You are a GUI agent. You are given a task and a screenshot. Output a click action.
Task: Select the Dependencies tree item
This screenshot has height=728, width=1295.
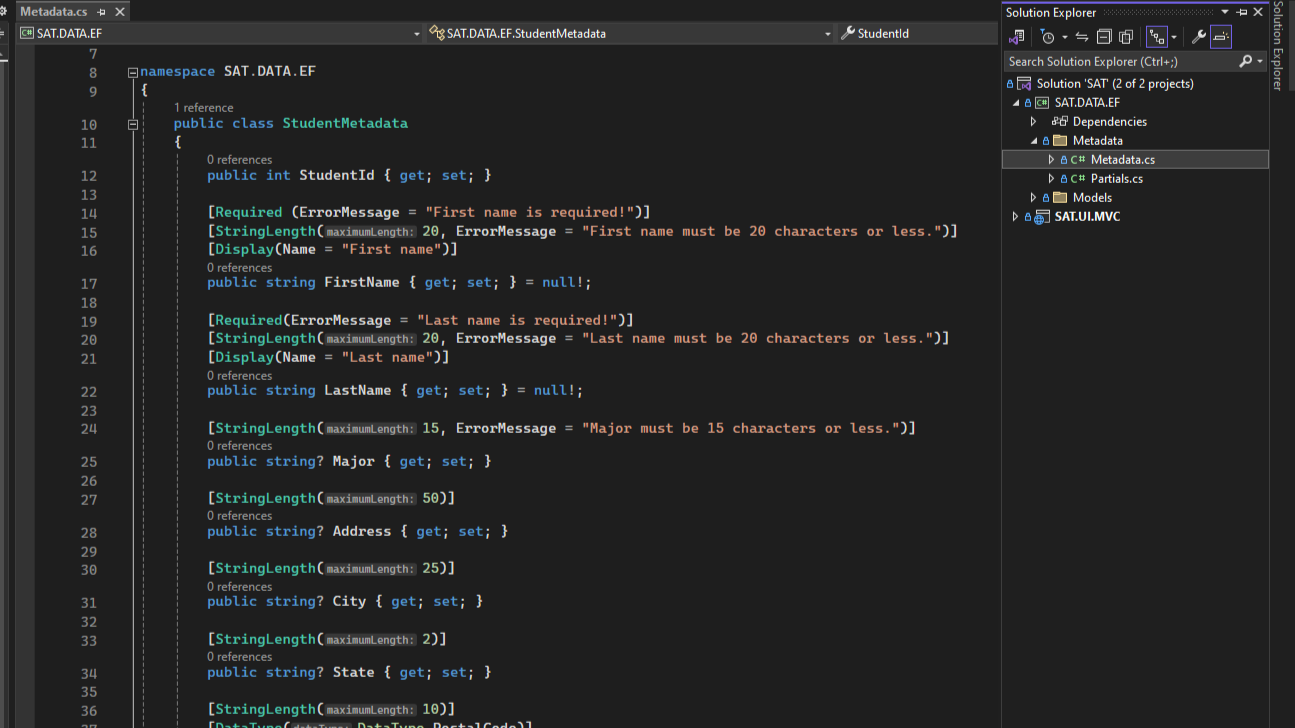click(1110, 121)
